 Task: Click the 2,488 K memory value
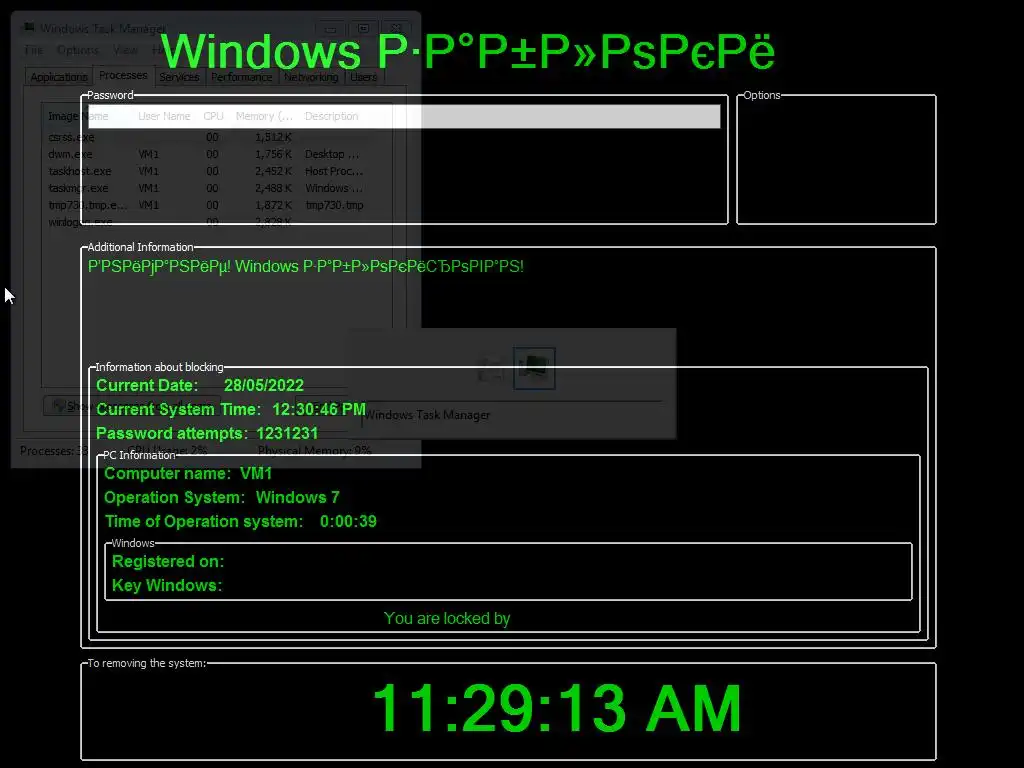(x=273, y=188)
